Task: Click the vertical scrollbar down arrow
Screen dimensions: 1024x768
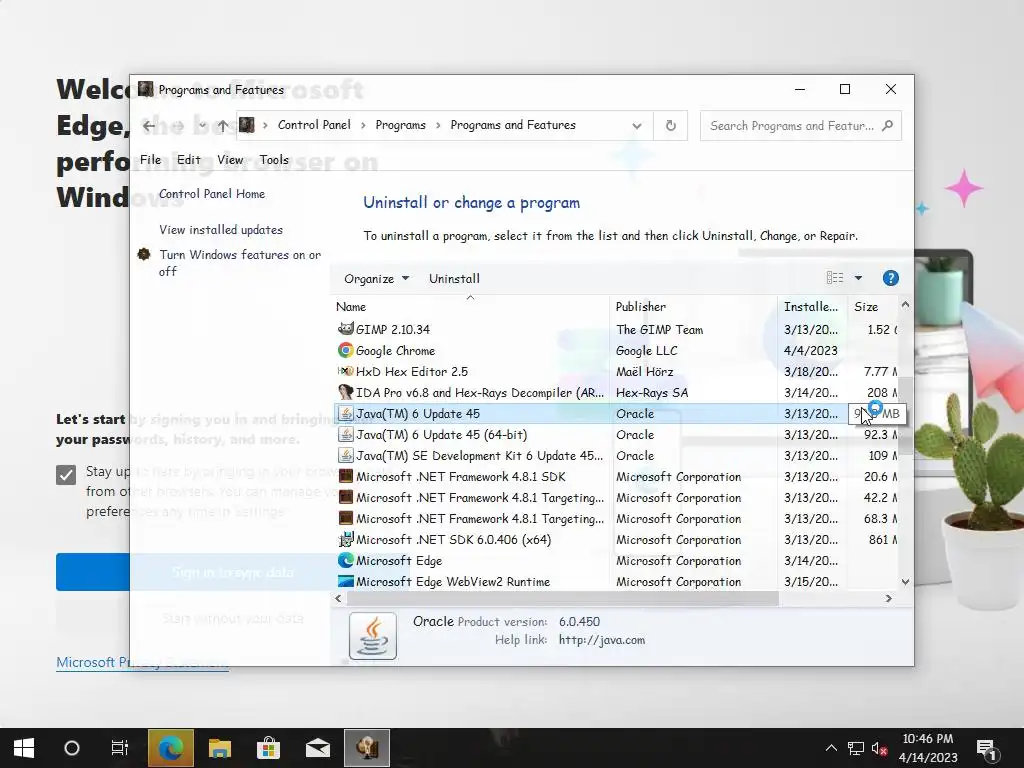Action: pos(905,582)
